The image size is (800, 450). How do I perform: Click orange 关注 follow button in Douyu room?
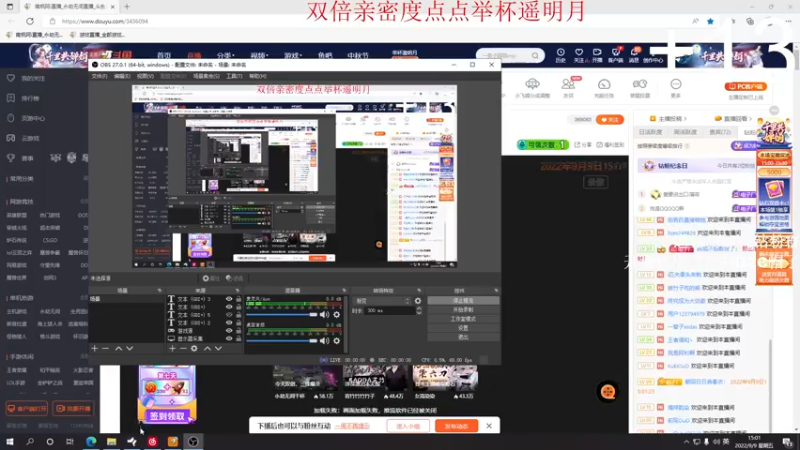click(610, 119)
